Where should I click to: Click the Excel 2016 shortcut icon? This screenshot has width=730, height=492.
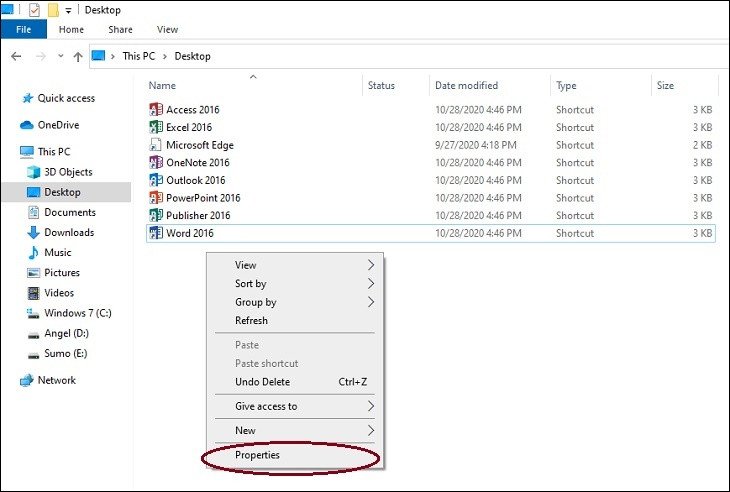155,127
